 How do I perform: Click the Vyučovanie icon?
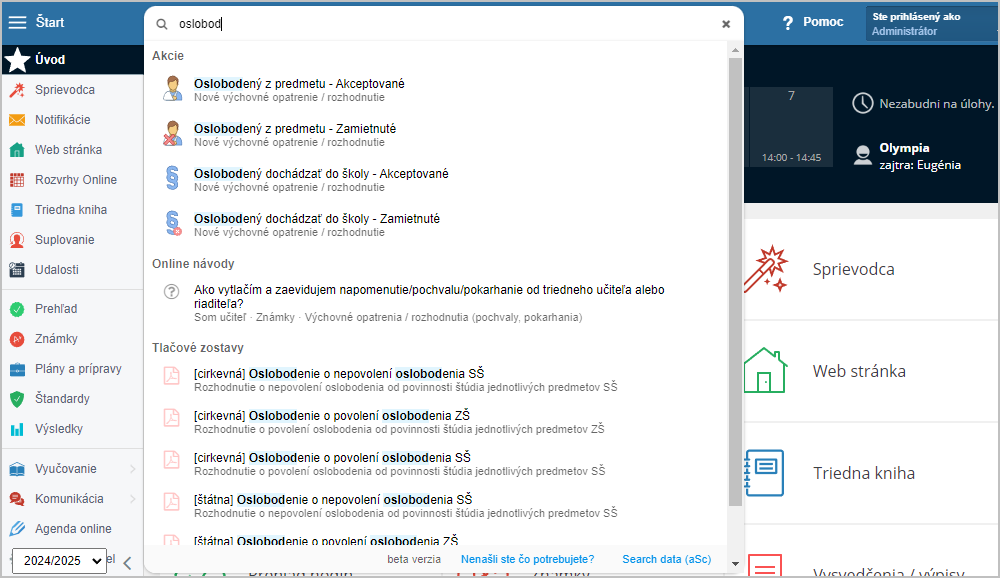17,470
